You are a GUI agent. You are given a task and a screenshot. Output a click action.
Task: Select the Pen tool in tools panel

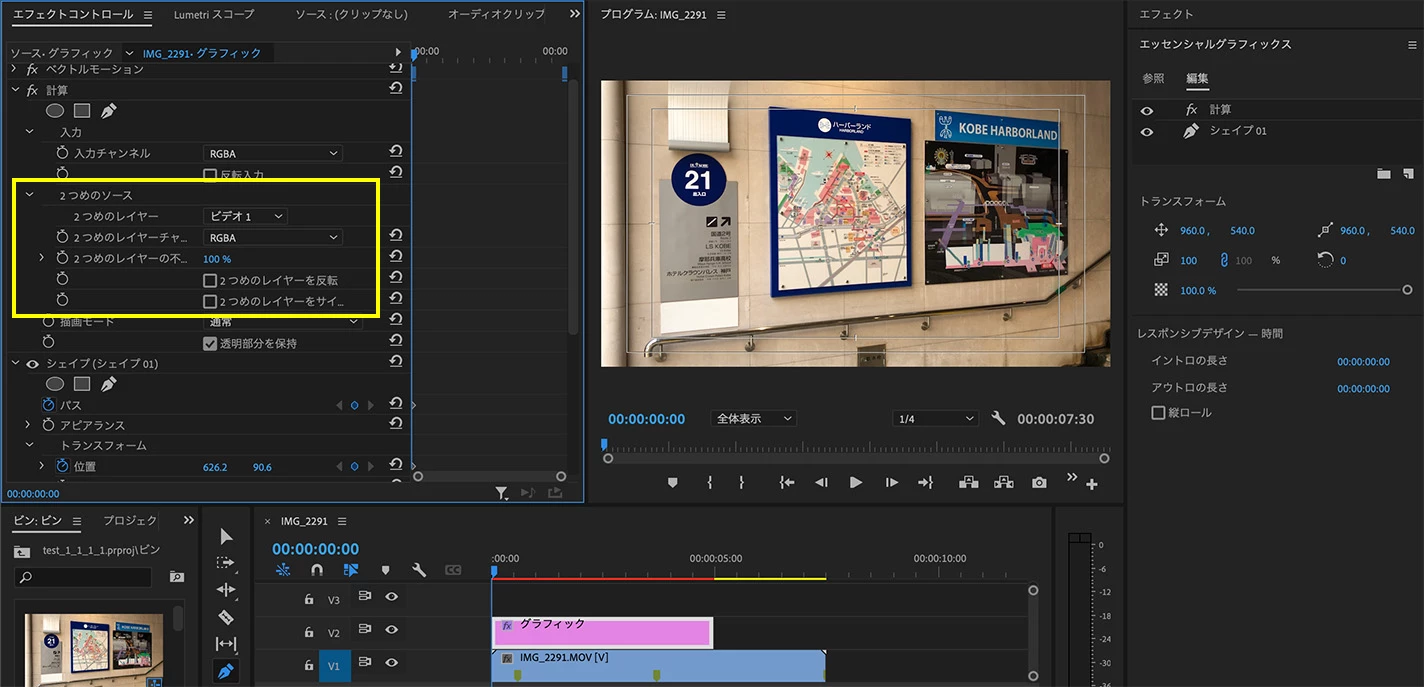pyautogui.click(x=226, y=671)
